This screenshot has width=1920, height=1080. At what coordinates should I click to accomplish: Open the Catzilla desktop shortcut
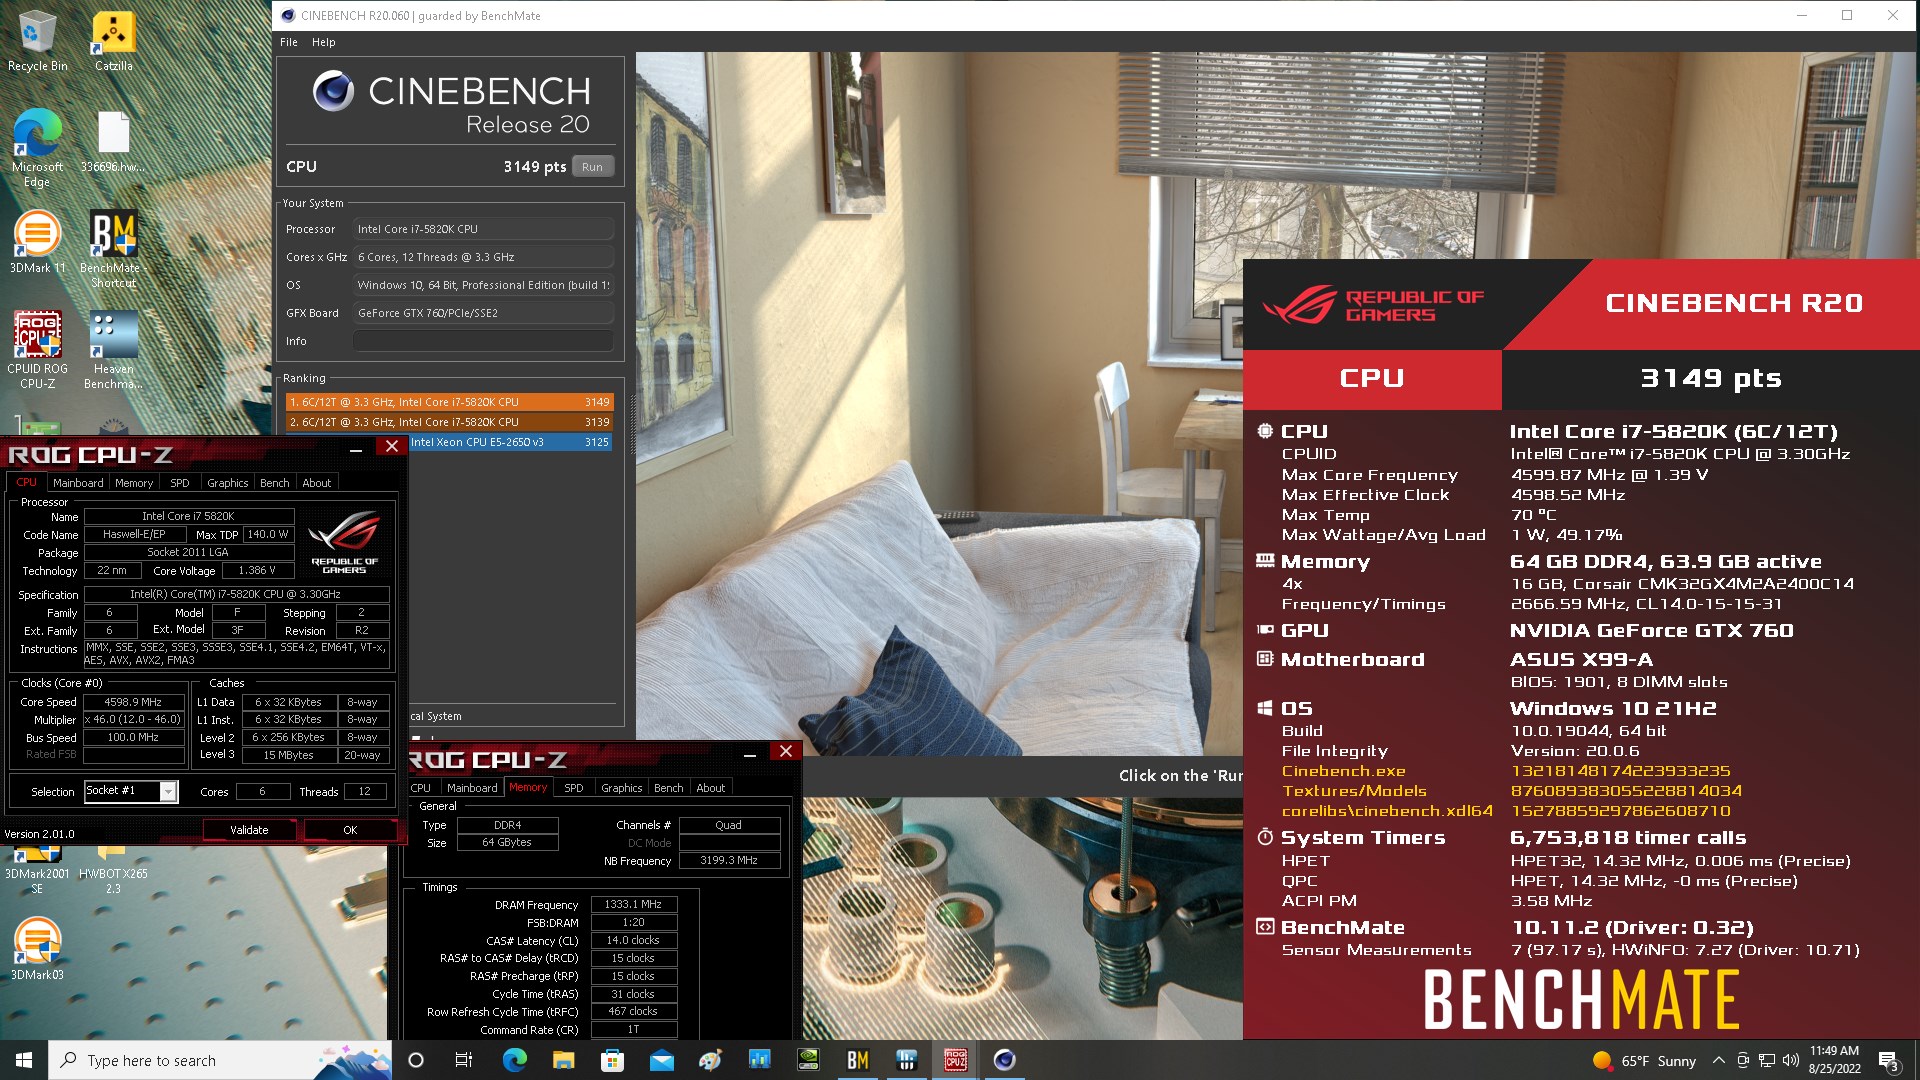113,41
